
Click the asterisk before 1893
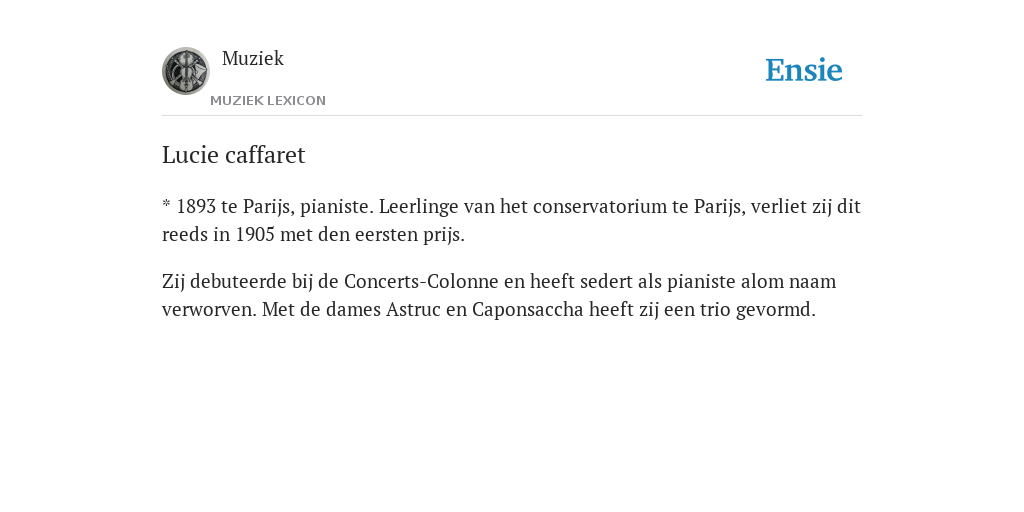(167, 204)
